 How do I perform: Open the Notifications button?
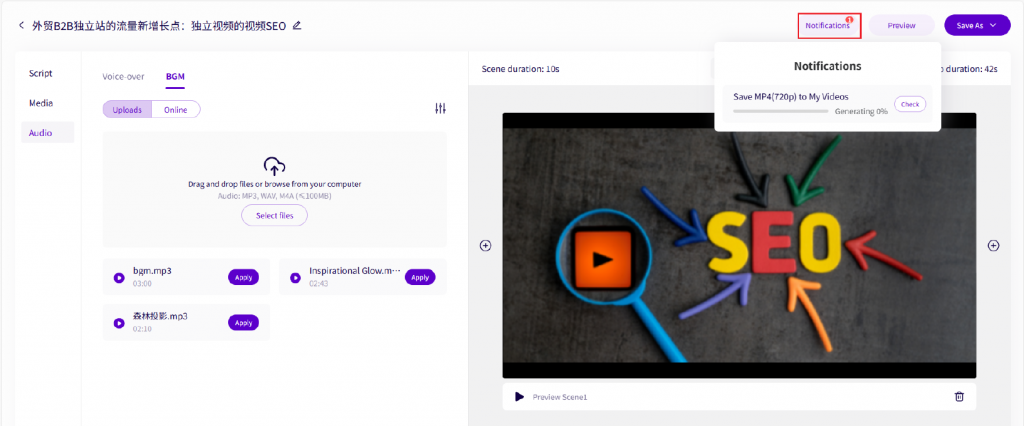point(829,25)
